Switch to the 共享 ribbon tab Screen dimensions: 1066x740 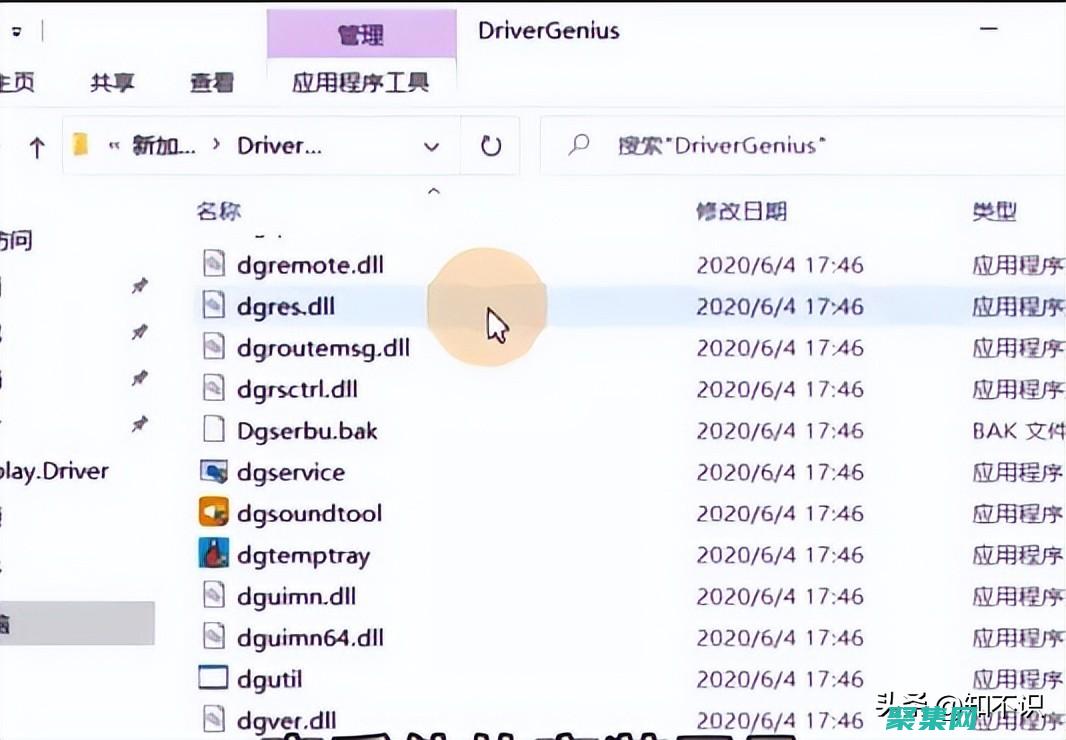click(x=113, y=82)
